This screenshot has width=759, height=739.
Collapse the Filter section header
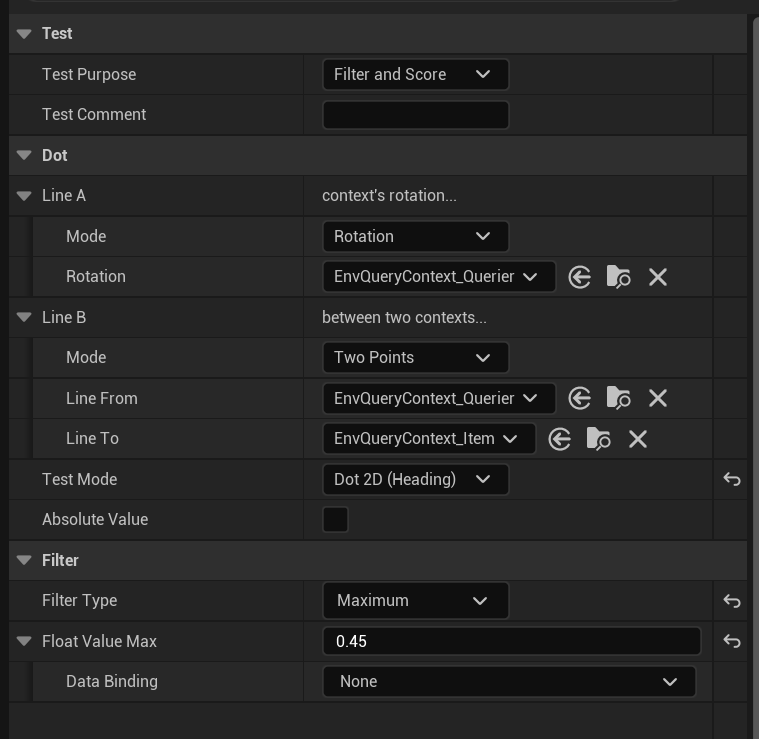click(24, 560)
